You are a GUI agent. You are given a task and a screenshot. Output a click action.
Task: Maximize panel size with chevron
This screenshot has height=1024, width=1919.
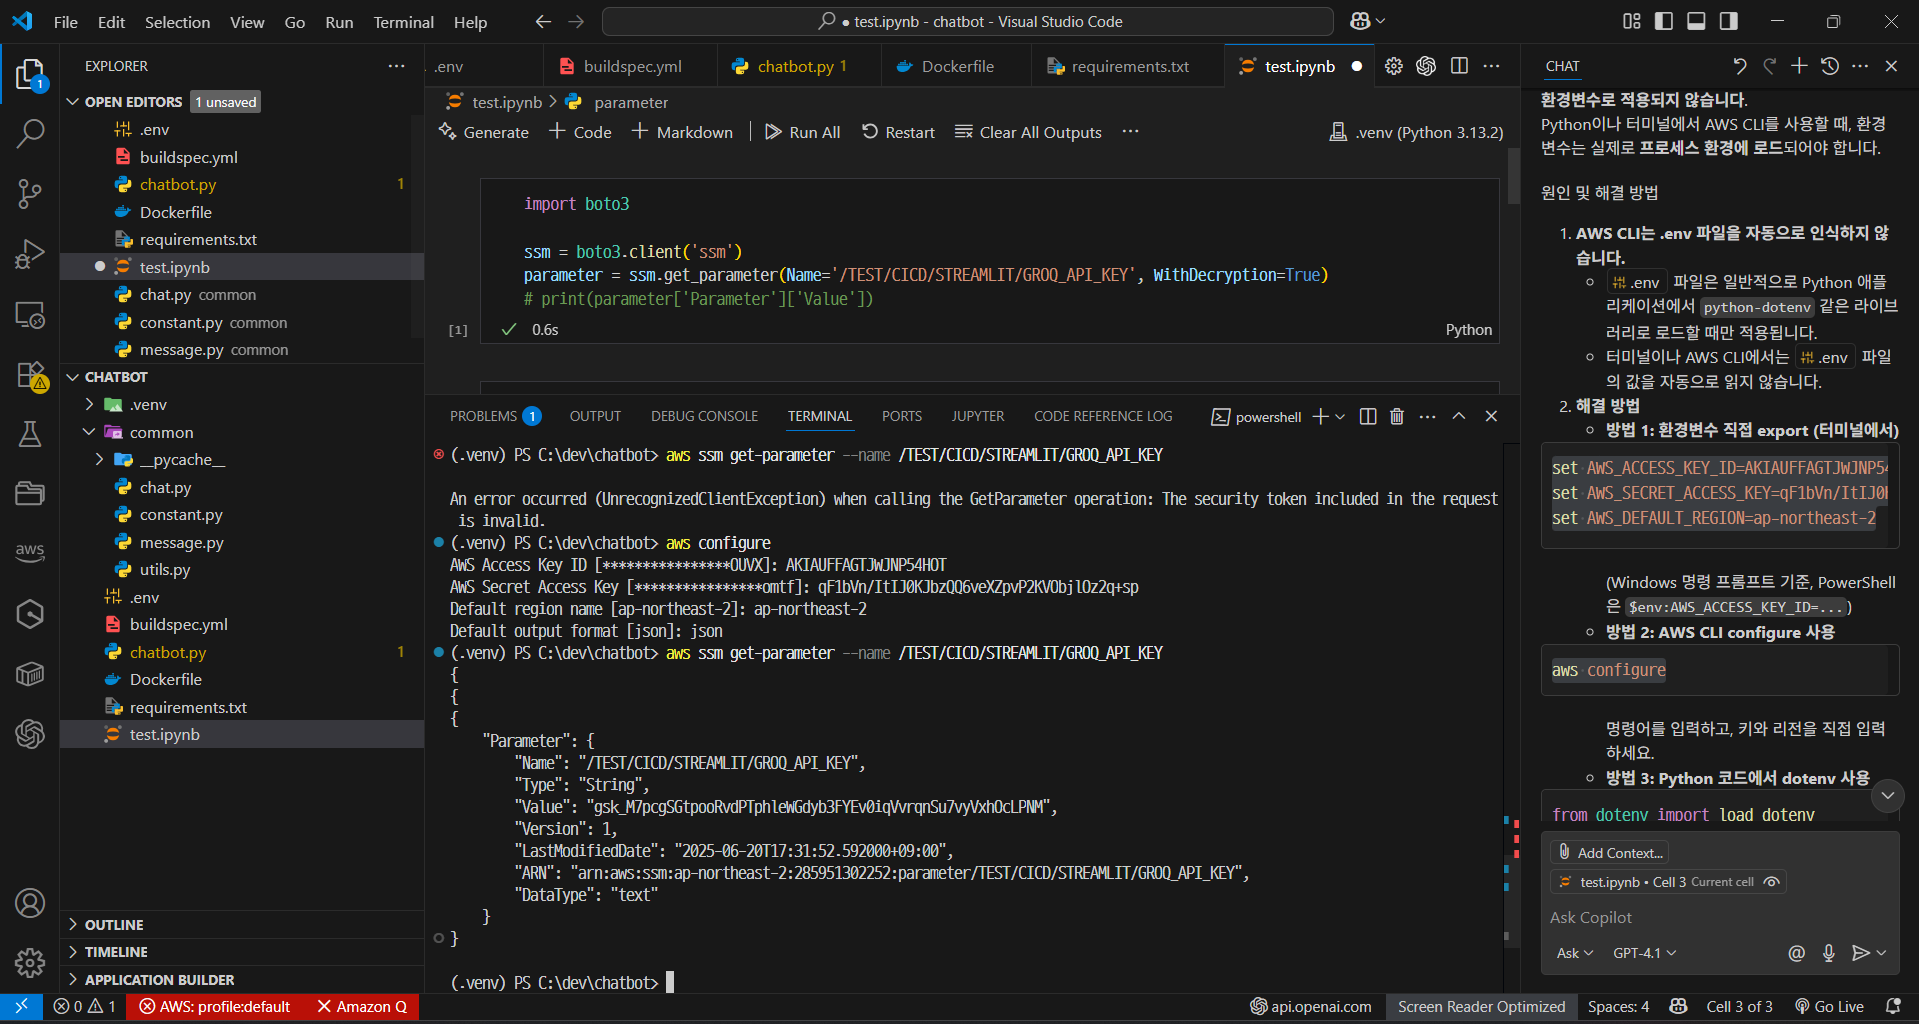1459,416
